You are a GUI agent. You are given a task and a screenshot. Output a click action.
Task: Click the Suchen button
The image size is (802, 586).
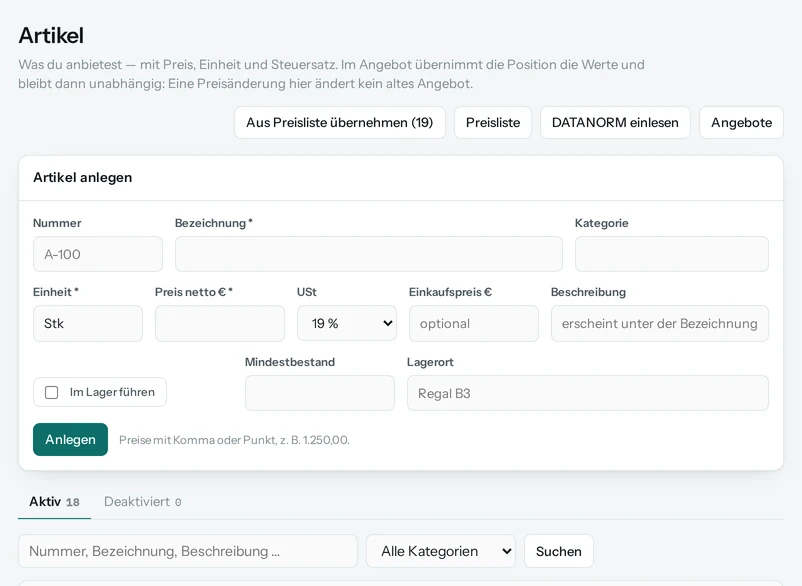pos(559,551)
